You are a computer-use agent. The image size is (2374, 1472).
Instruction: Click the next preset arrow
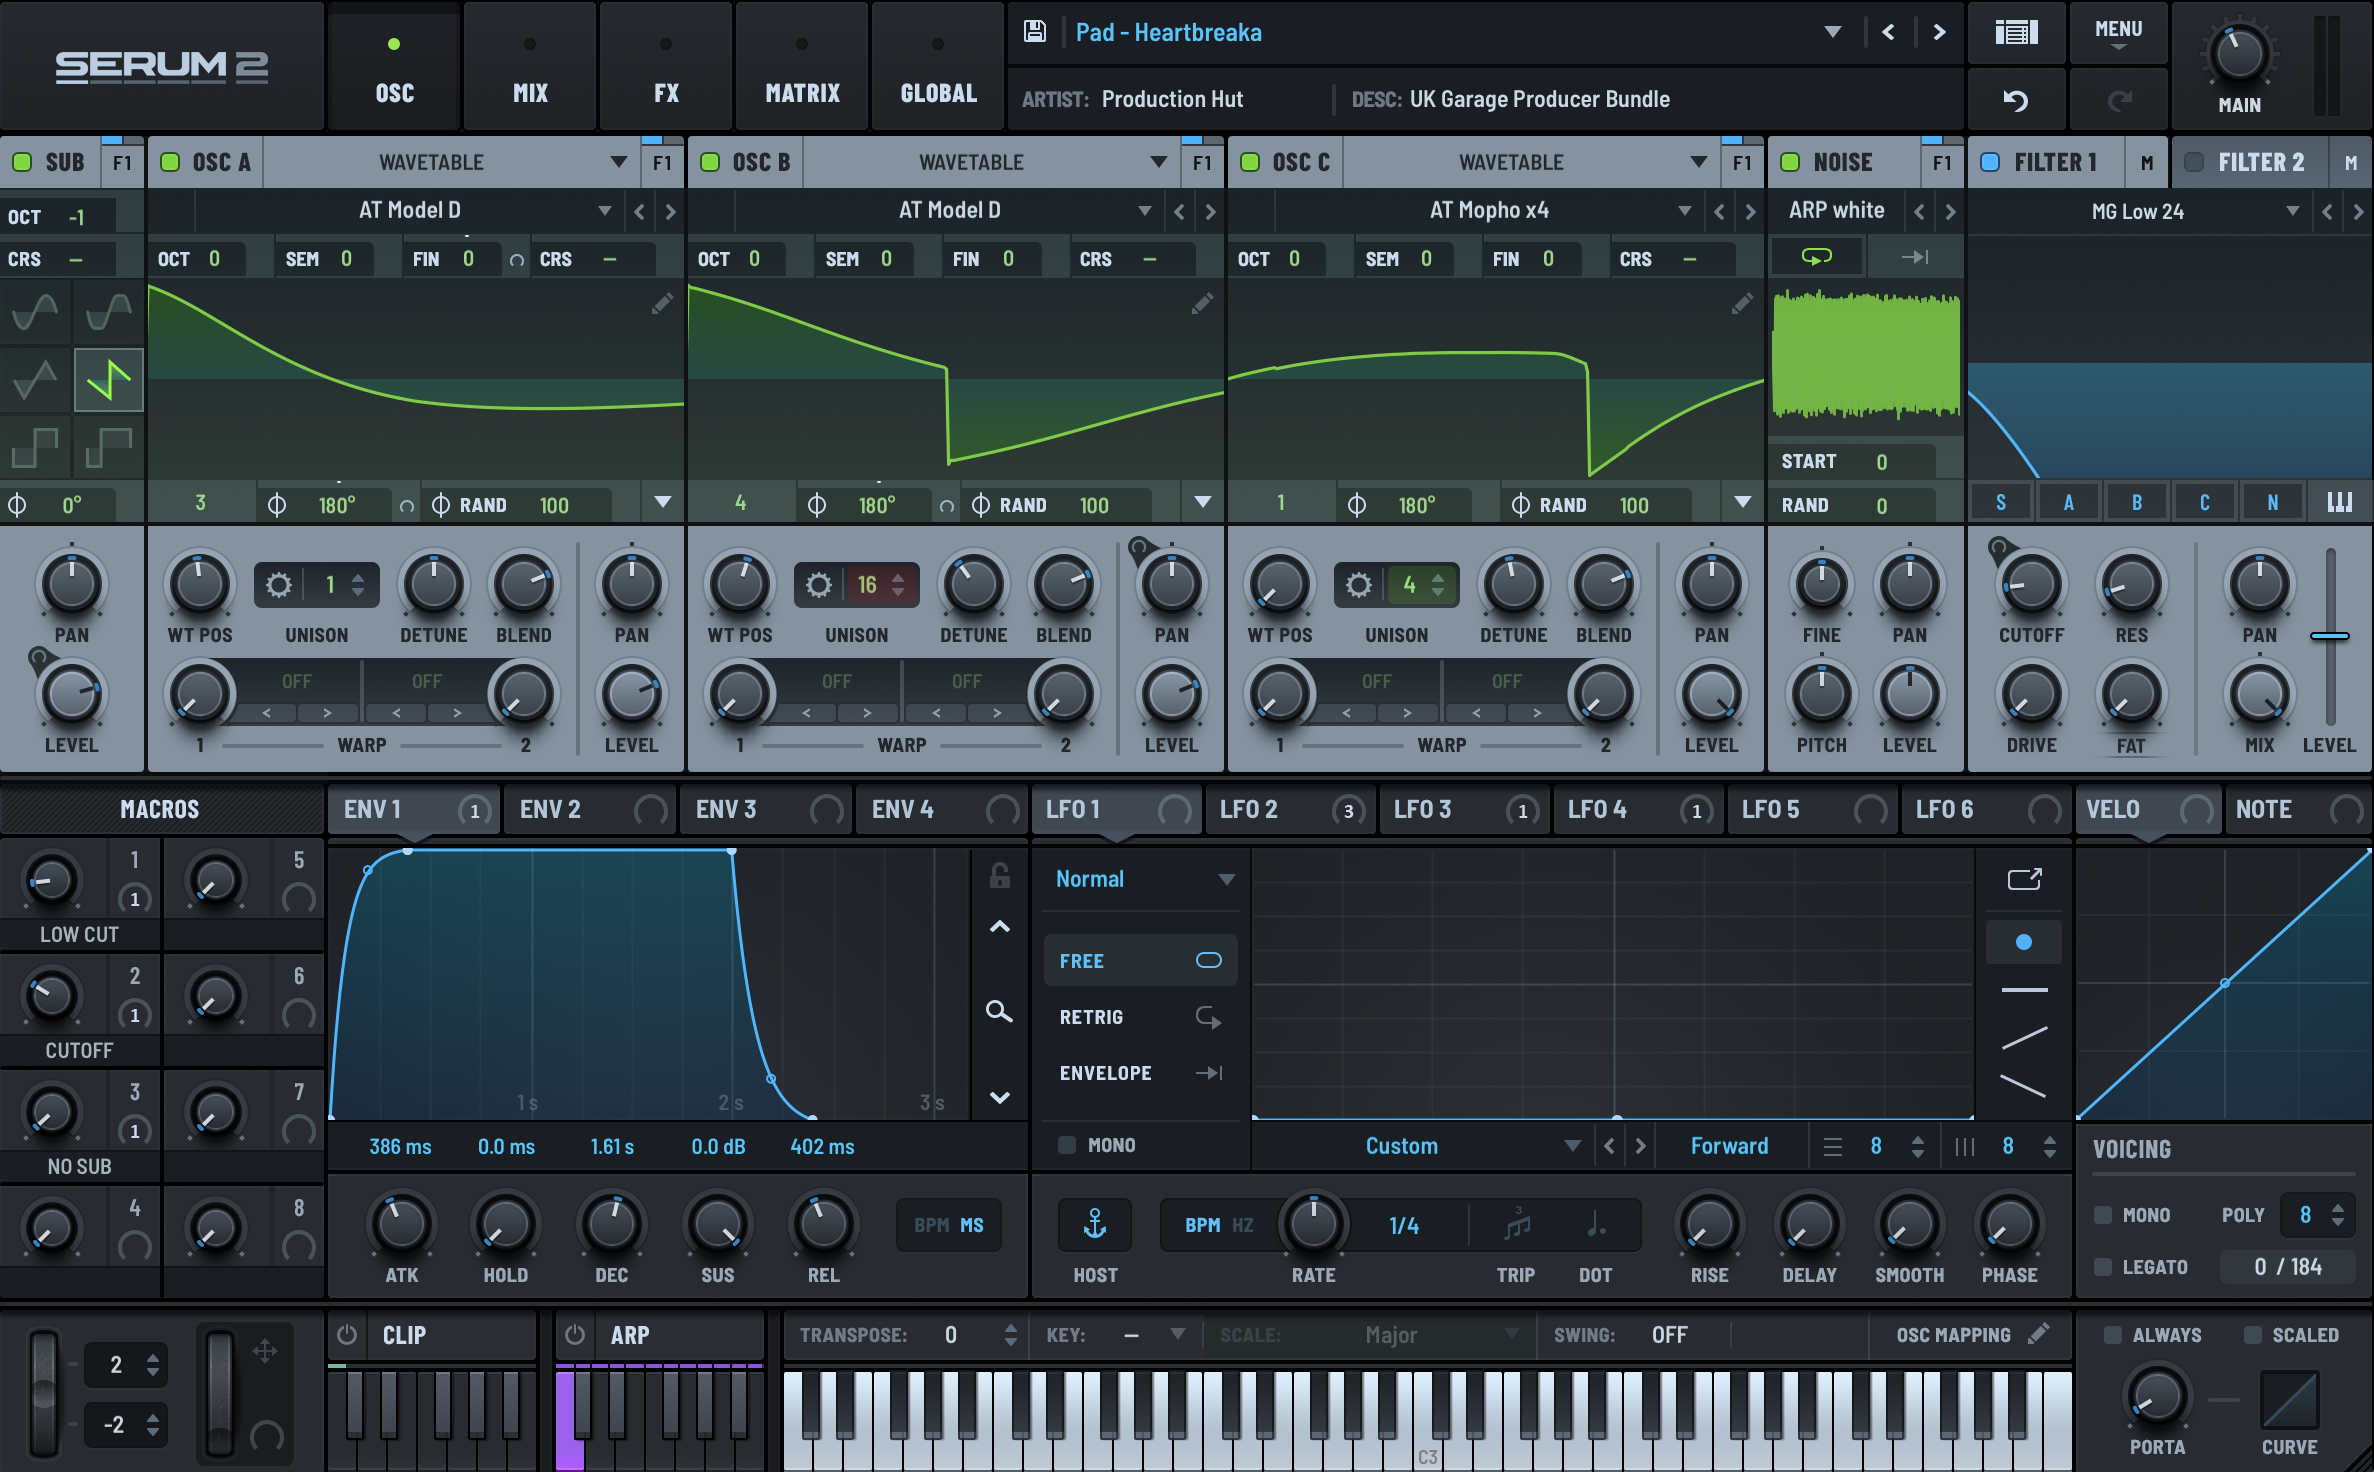point(1939,32)
